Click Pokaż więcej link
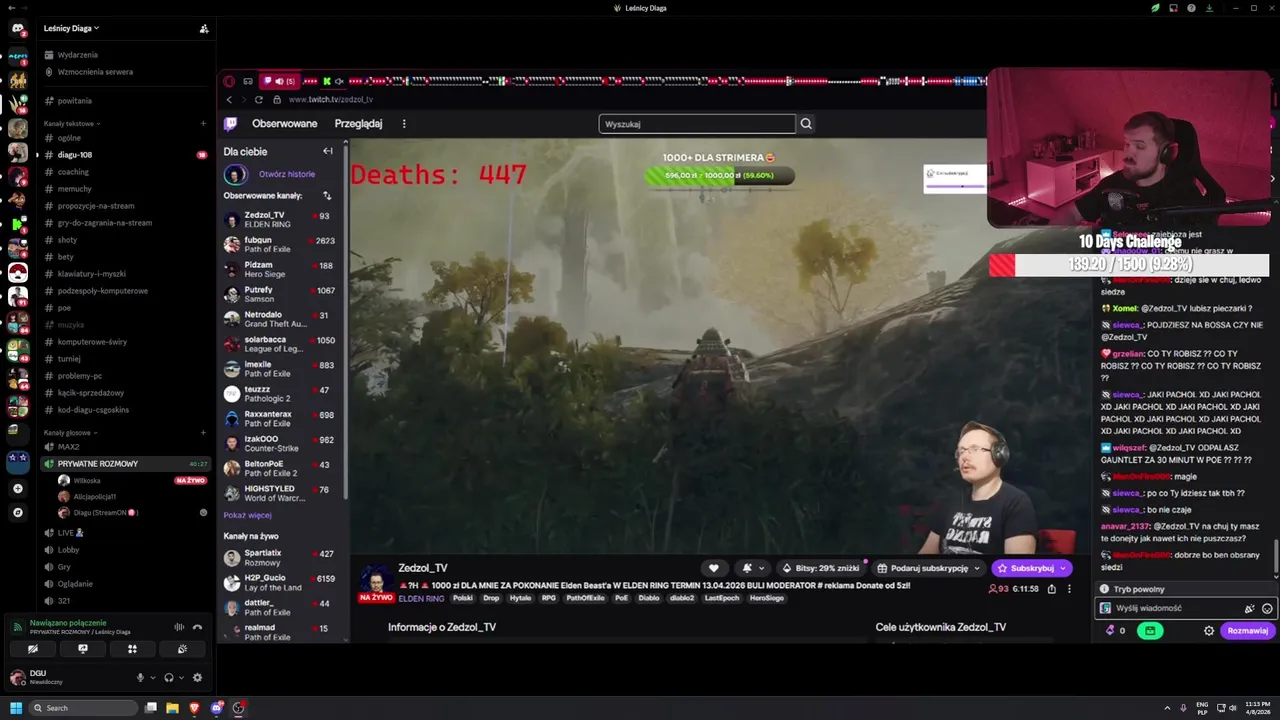This screenshot has width=1280, height=720. 247,515
